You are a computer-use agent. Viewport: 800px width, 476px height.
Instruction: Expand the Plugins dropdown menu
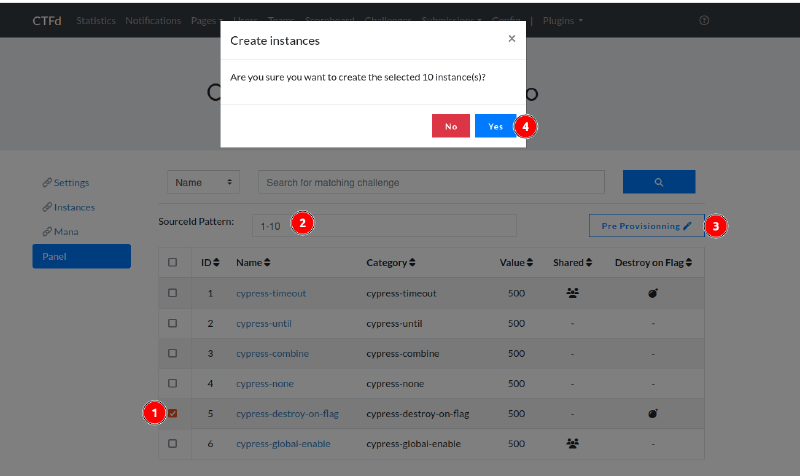pos(562,20)
